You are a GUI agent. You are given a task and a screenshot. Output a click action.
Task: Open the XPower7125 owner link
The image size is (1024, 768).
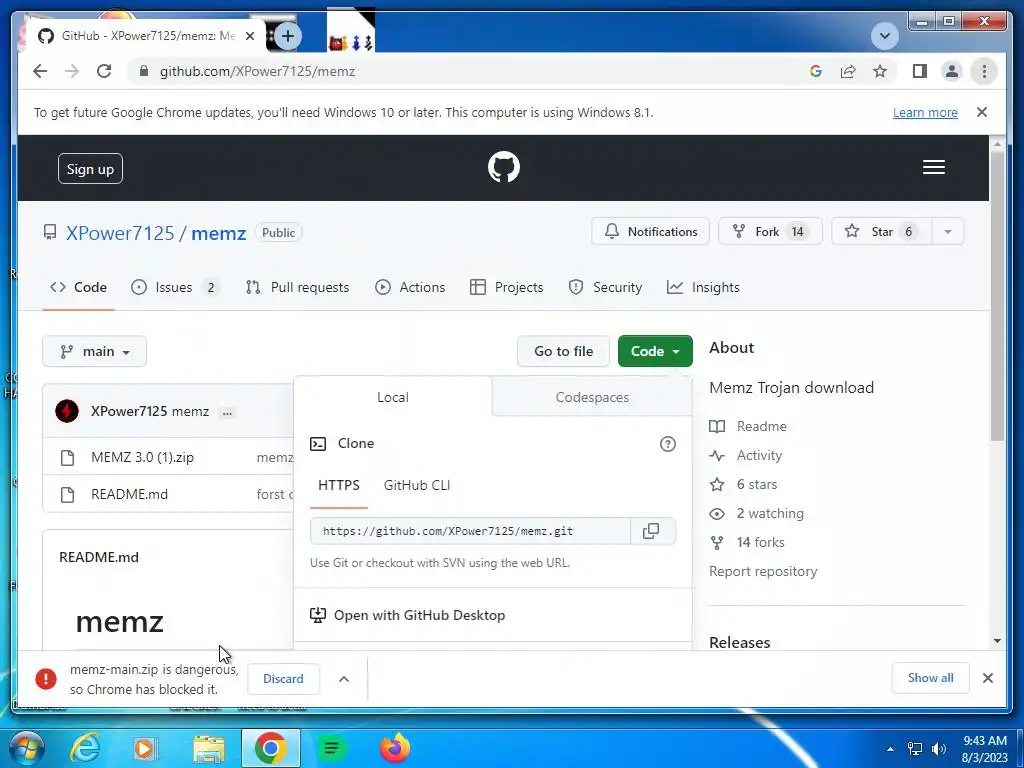click(x=120, y=233)
